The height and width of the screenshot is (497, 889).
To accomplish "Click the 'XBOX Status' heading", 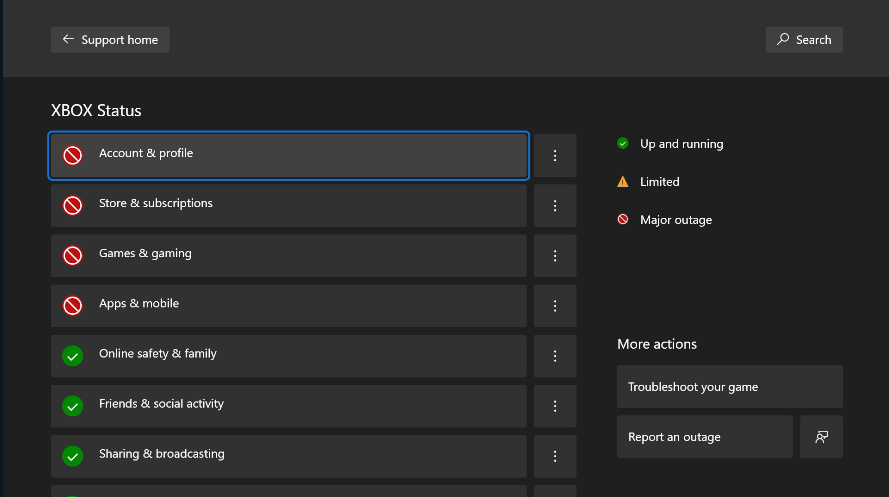I will pyautogui.click(x=96, y=111).
